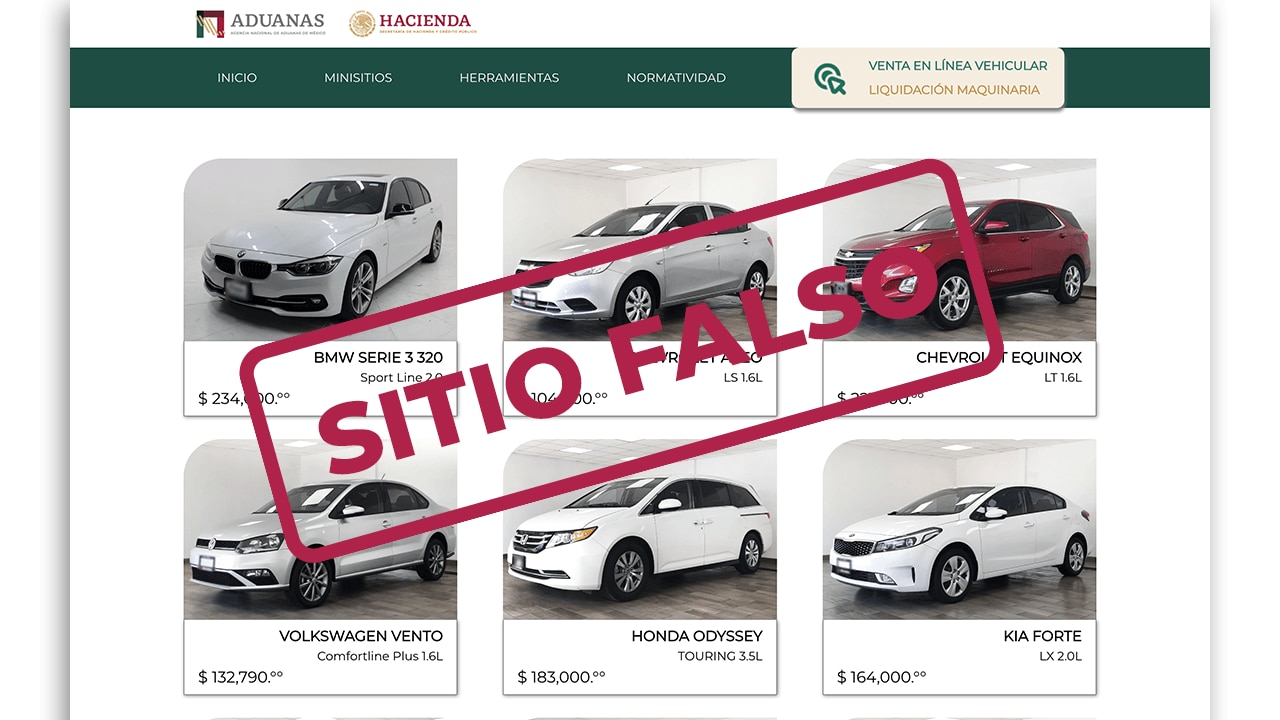Select the Honda Odyssey $183,000 price
The width and height of the screenshot is (1280, 720).
561,677
